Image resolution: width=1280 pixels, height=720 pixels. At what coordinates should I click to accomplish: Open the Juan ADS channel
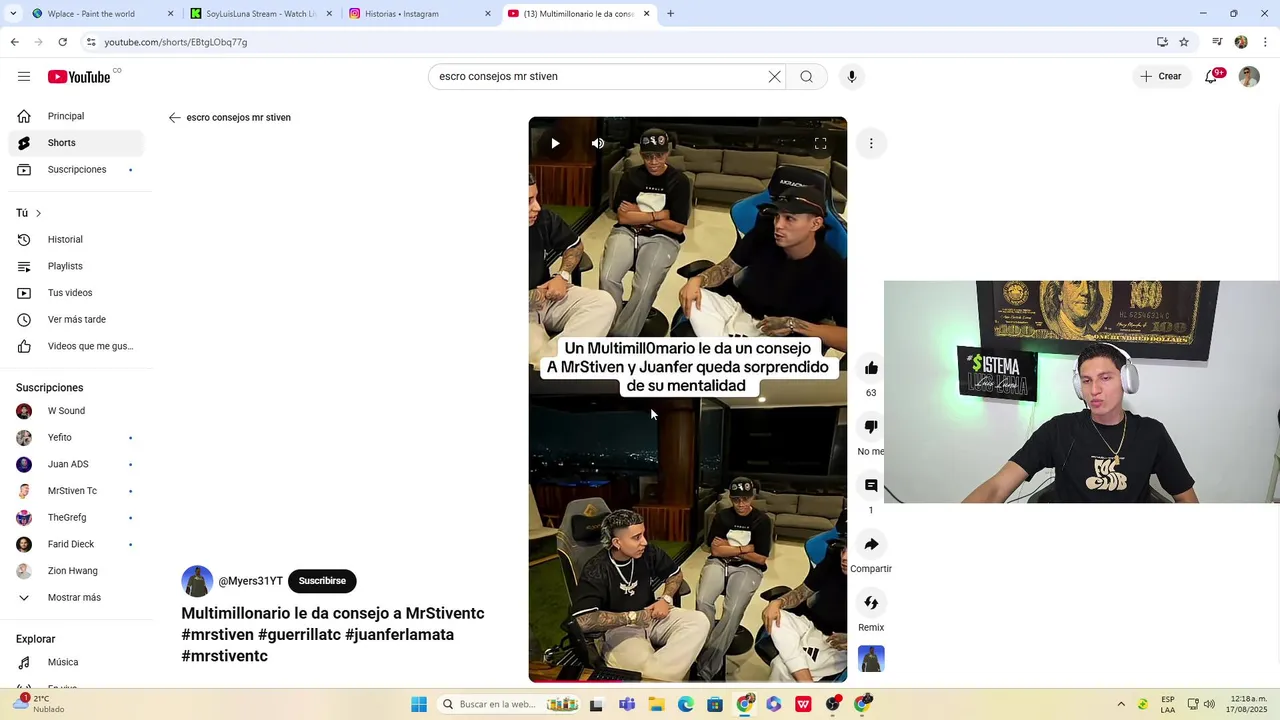(76, 464)
